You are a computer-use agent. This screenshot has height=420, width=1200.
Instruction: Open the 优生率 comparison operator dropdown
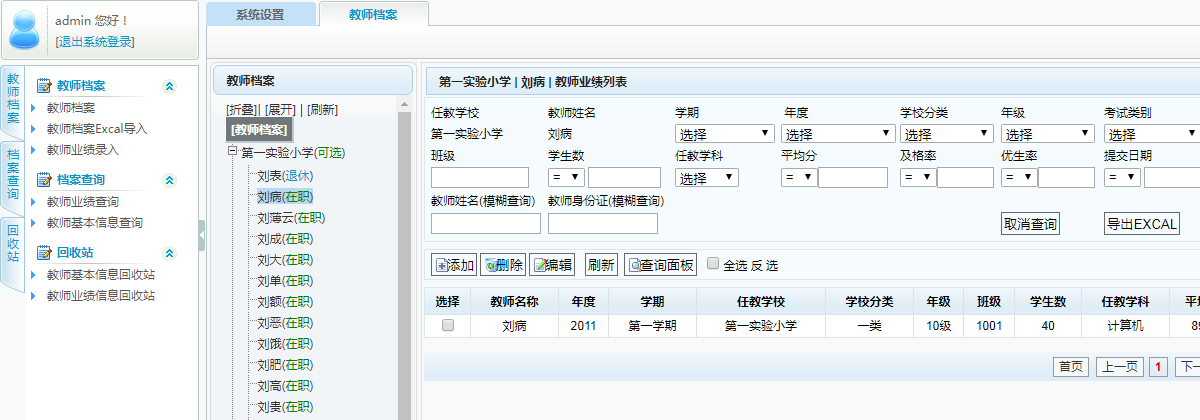[1018, 178]
